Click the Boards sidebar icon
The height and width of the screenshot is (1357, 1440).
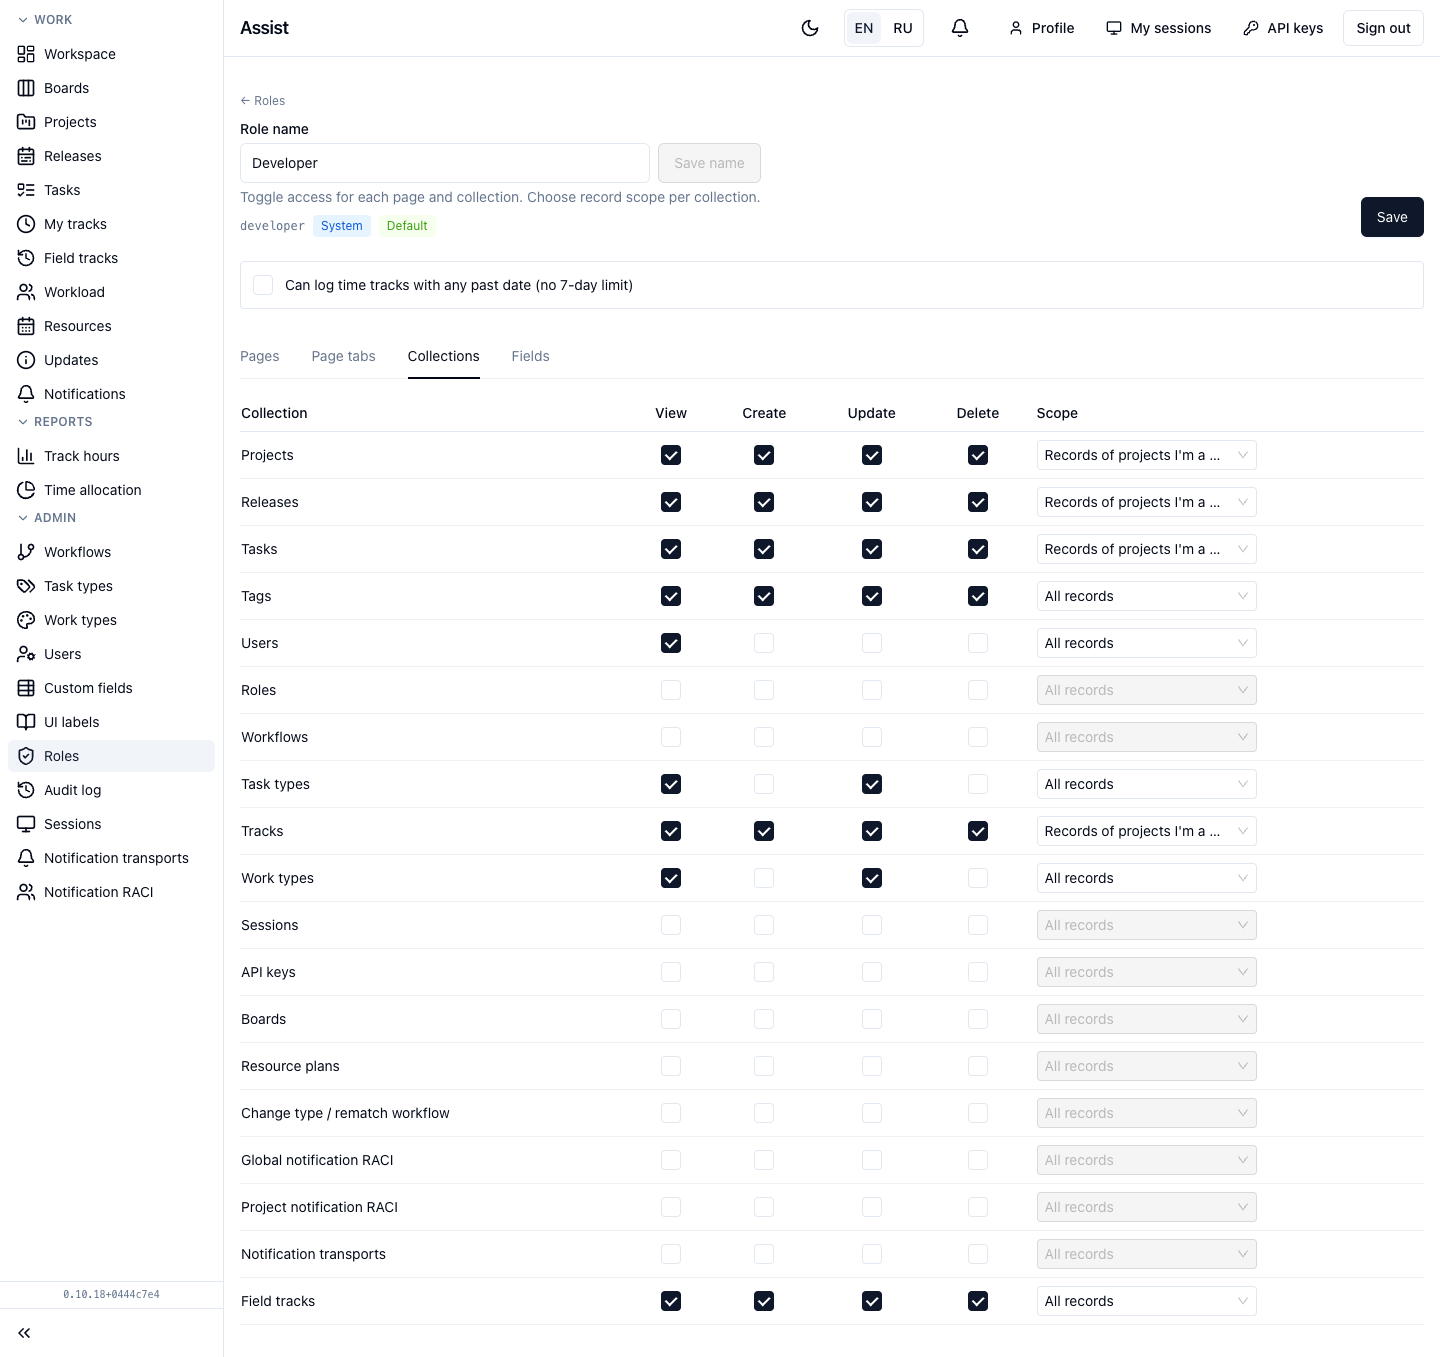pyautogui.click(x=26, y=88)
